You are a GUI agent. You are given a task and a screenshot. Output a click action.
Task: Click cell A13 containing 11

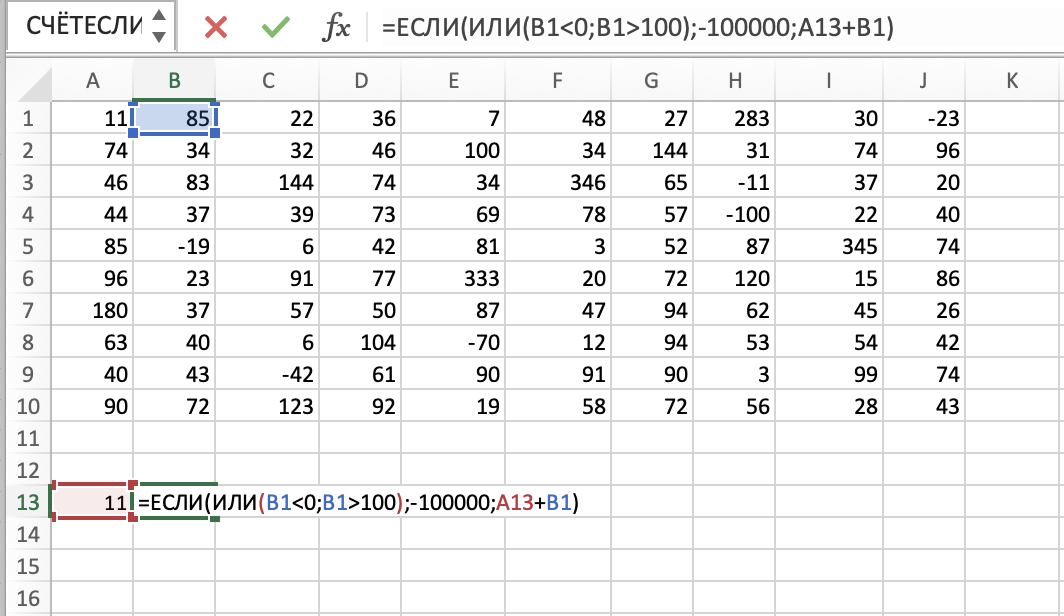[92, 502]
